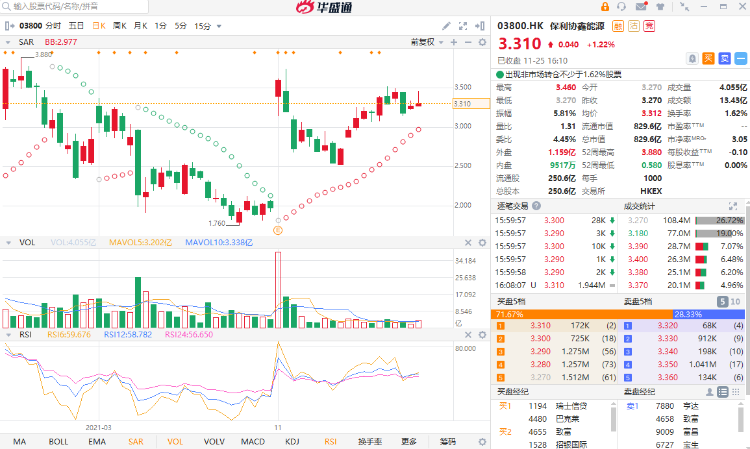This screenshot has height=449, width=750.
Task: Open customer service headset icon
Action: pyautogui.click(x=621, y=7)
